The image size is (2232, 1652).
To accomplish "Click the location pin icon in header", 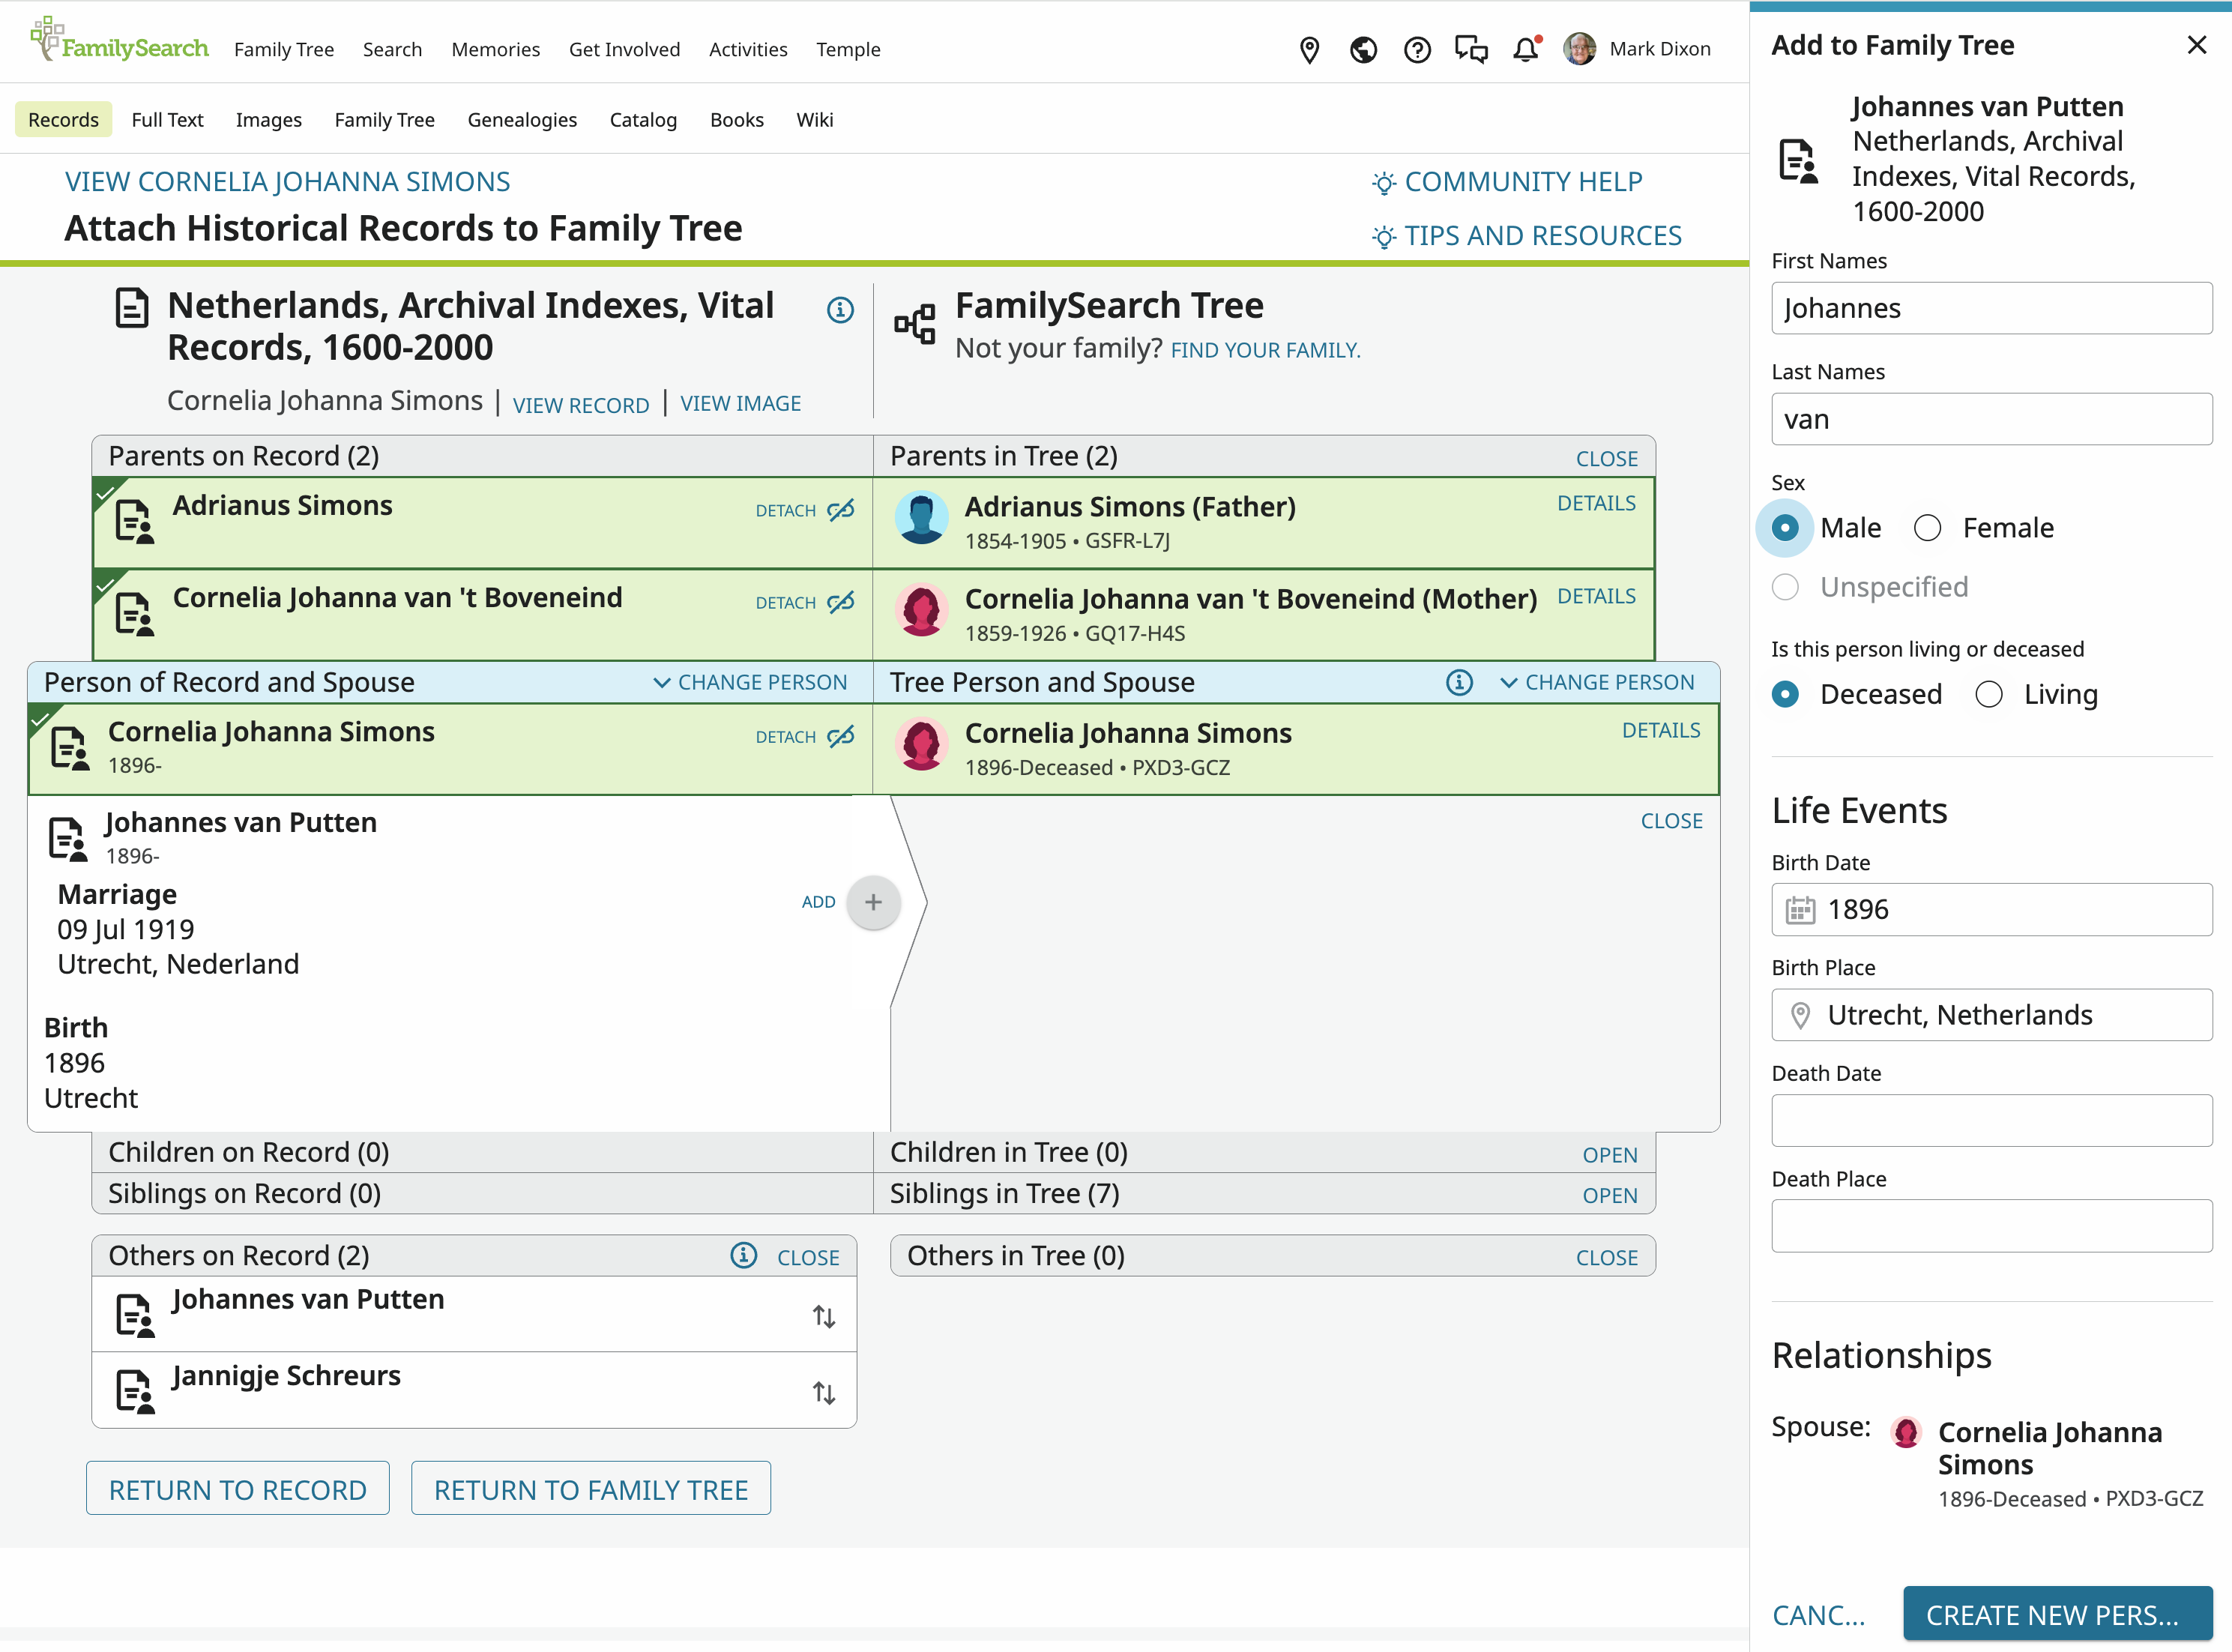I will click(1309, 49).
